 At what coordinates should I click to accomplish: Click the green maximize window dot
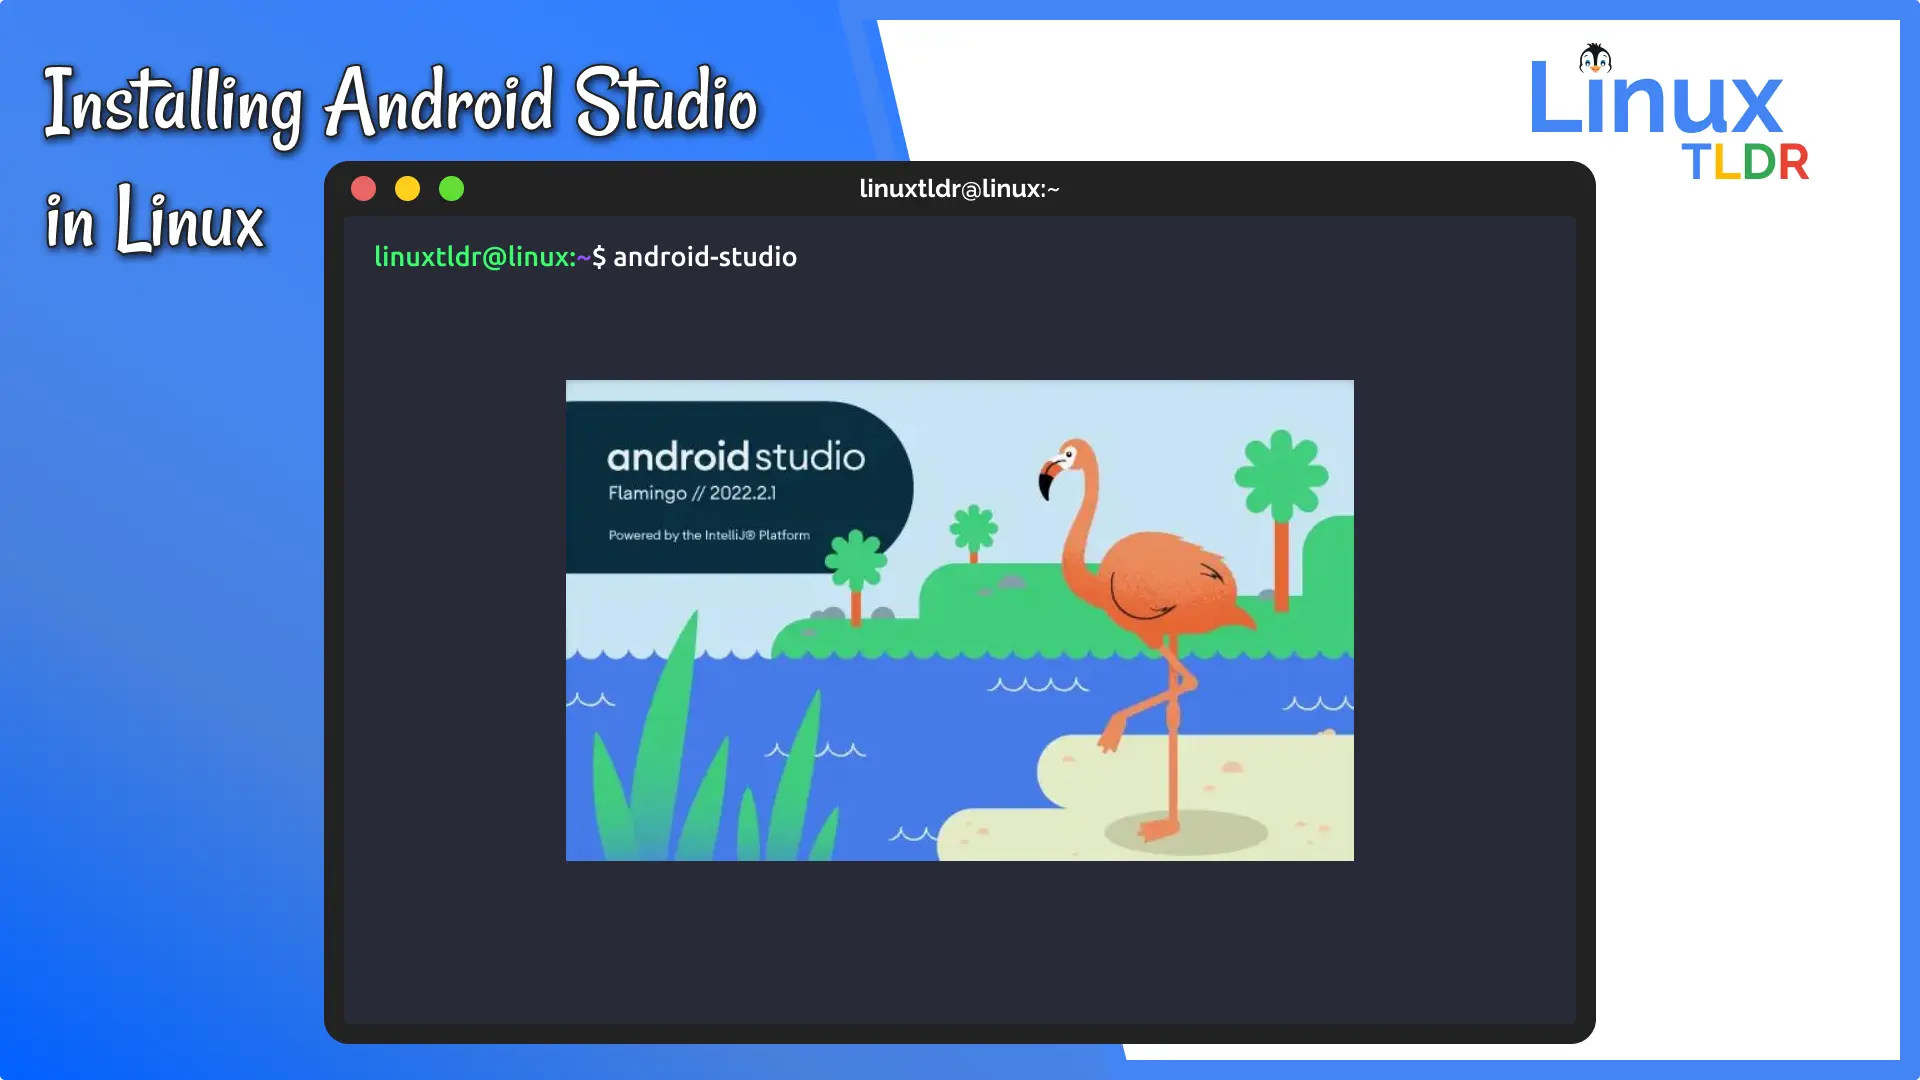pos(451,189)
